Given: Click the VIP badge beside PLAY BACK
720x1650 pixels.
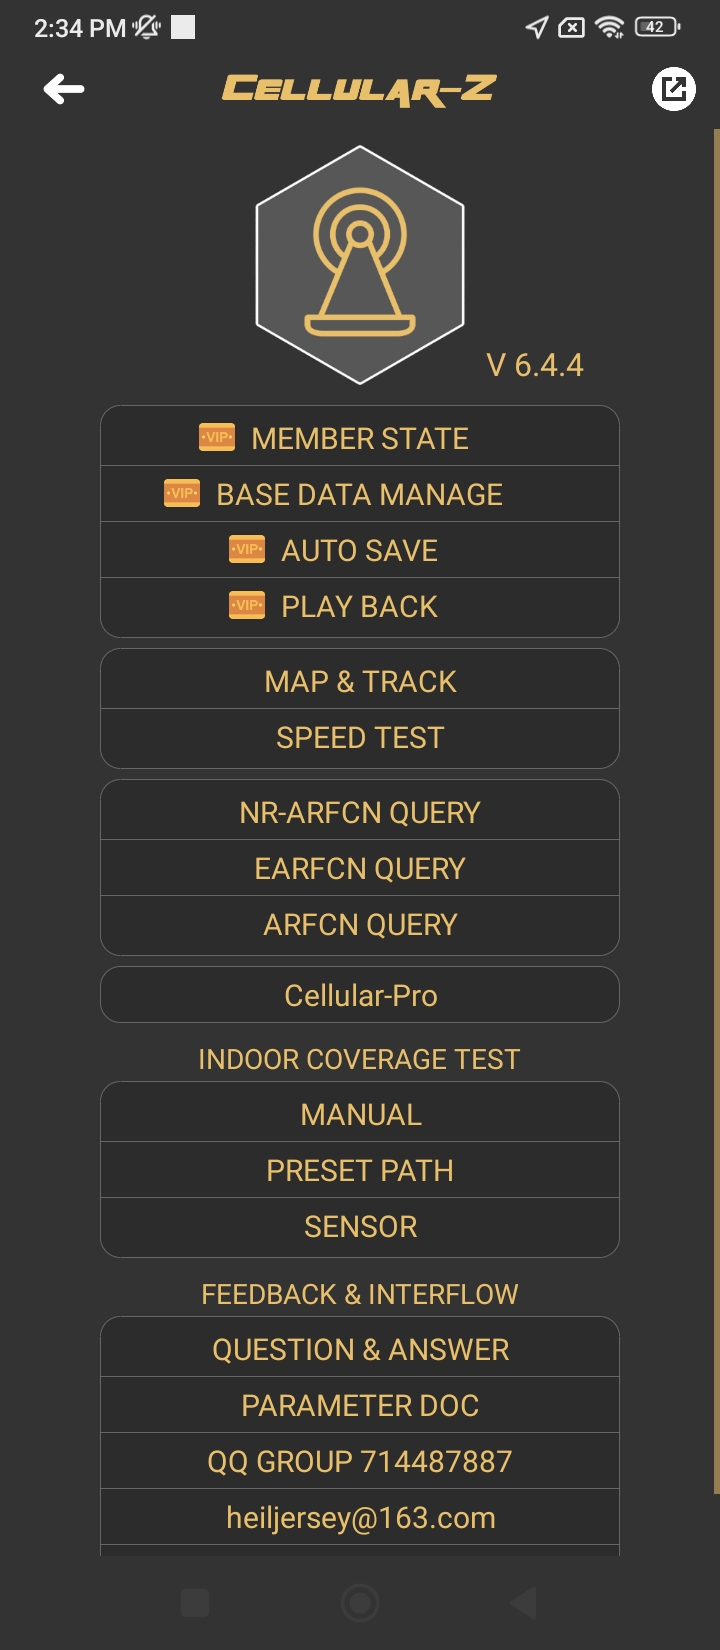Looking at the screenshot, I should click(x=247, y=605).
